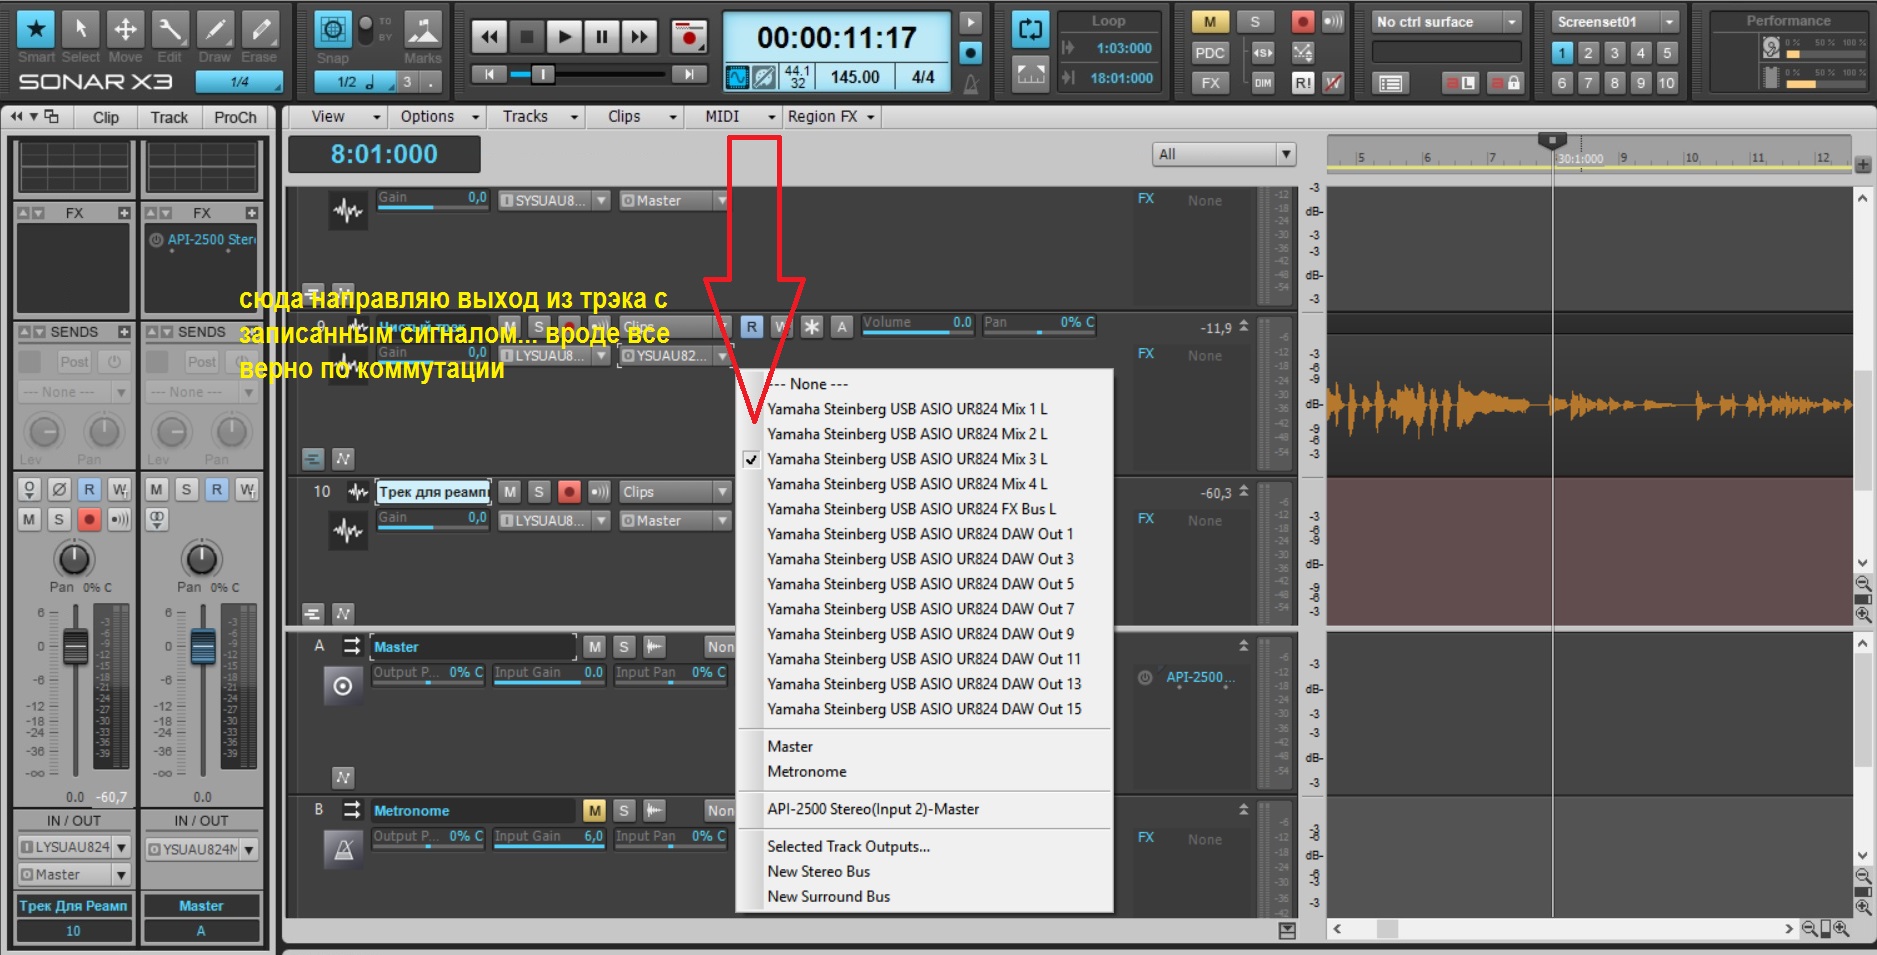Expand the No ctrl surface dropdown
Image resolution: width=1877 pixels, height=955 pixels.
tap(1447, 22)
